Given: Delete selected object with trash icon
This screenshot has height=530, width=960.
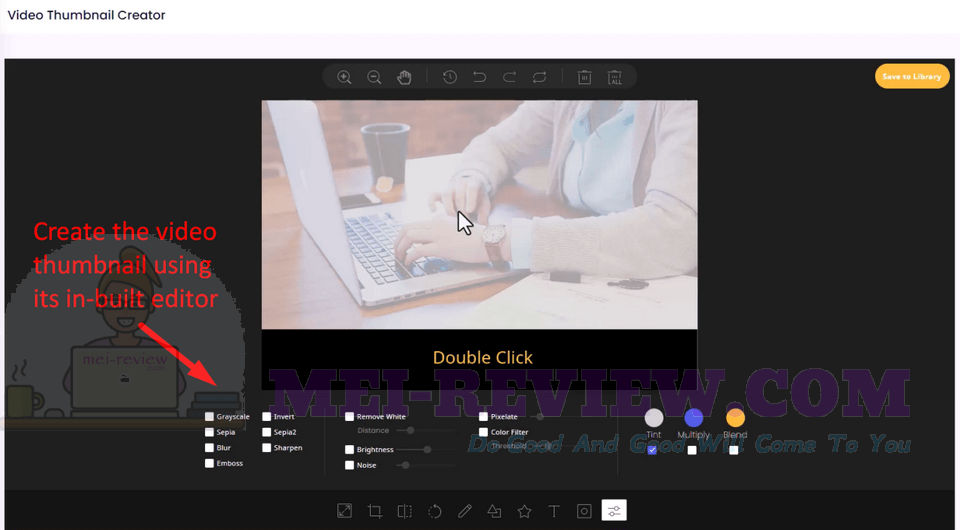Looking at the screenshot, I should pyautogui.click(x=585, y=77).
